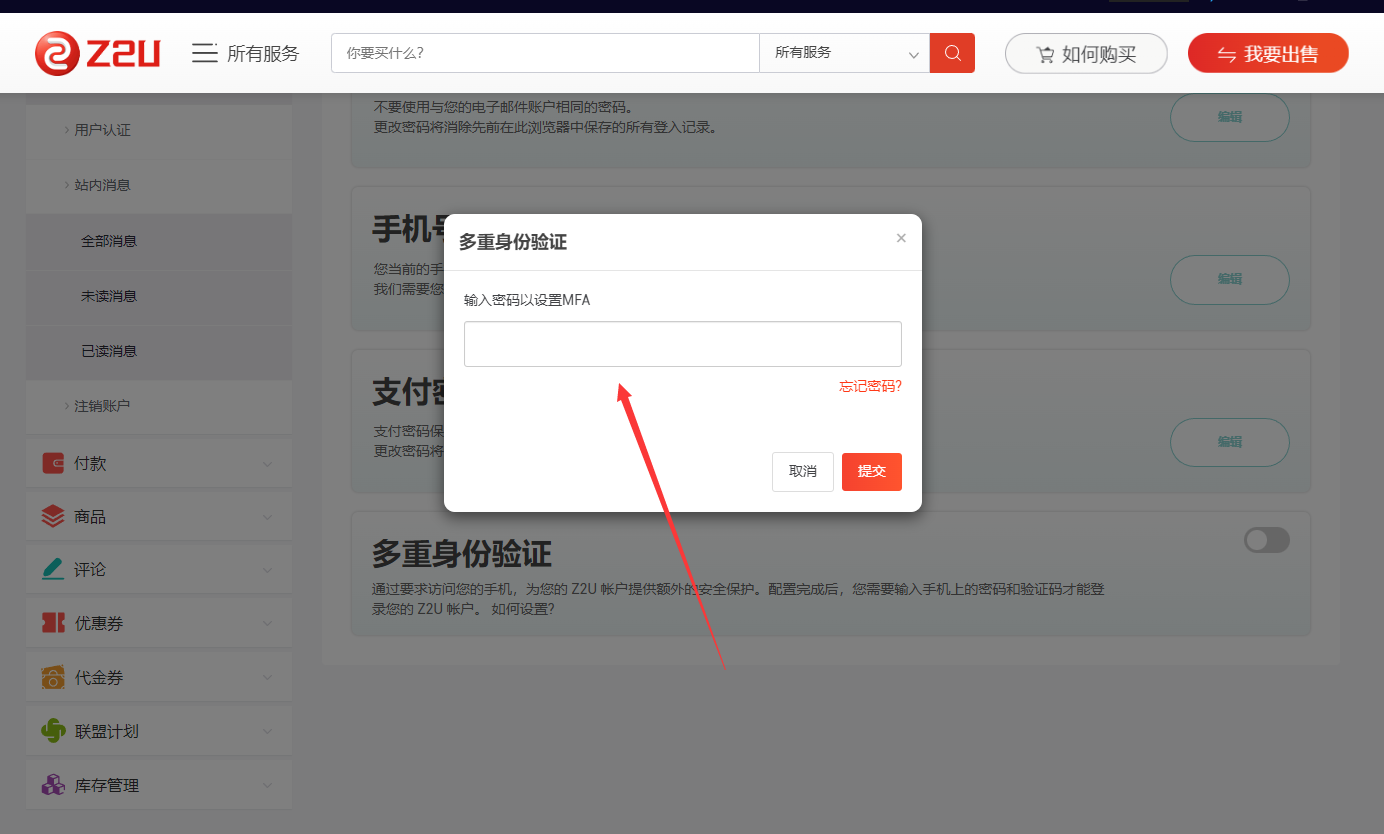1384x834 pixels.
Task: Click the 库存管理 boxes icon in sidebar
Action: (x=53, y=785)
